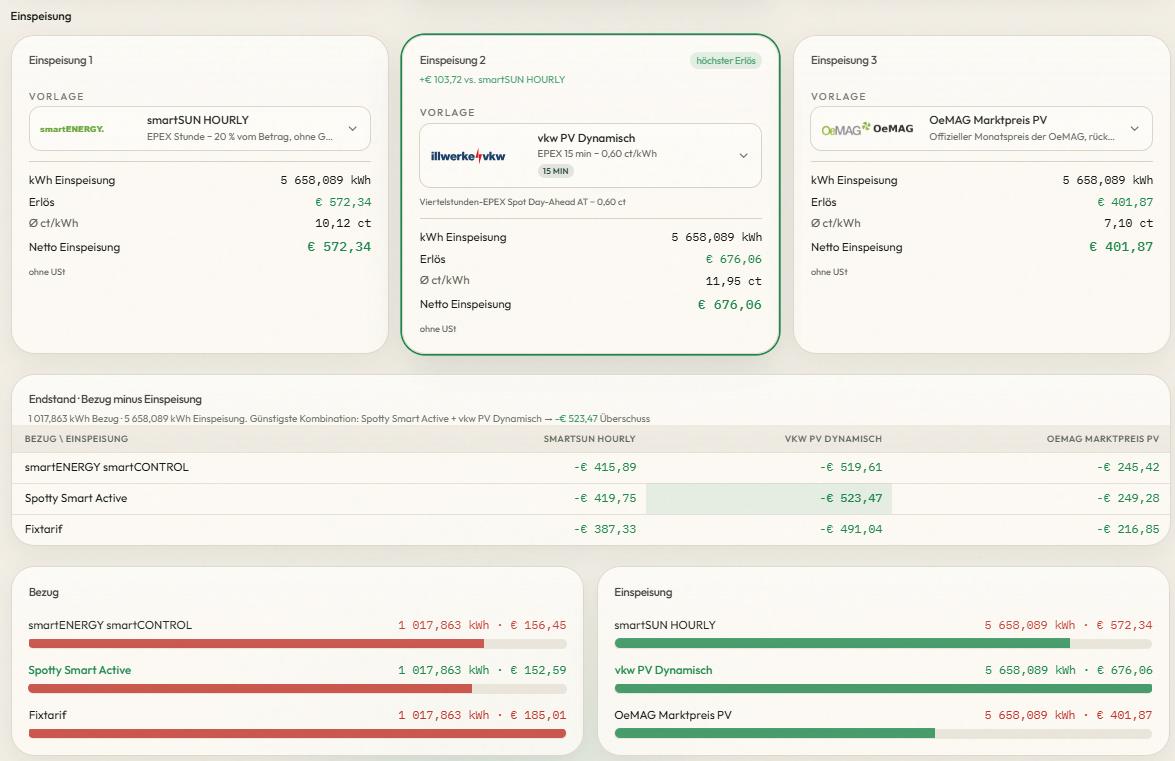This screenshot has height=761, width=1175.
Task: Click the cell -€ 216,85
Action: pos(1128,529)
